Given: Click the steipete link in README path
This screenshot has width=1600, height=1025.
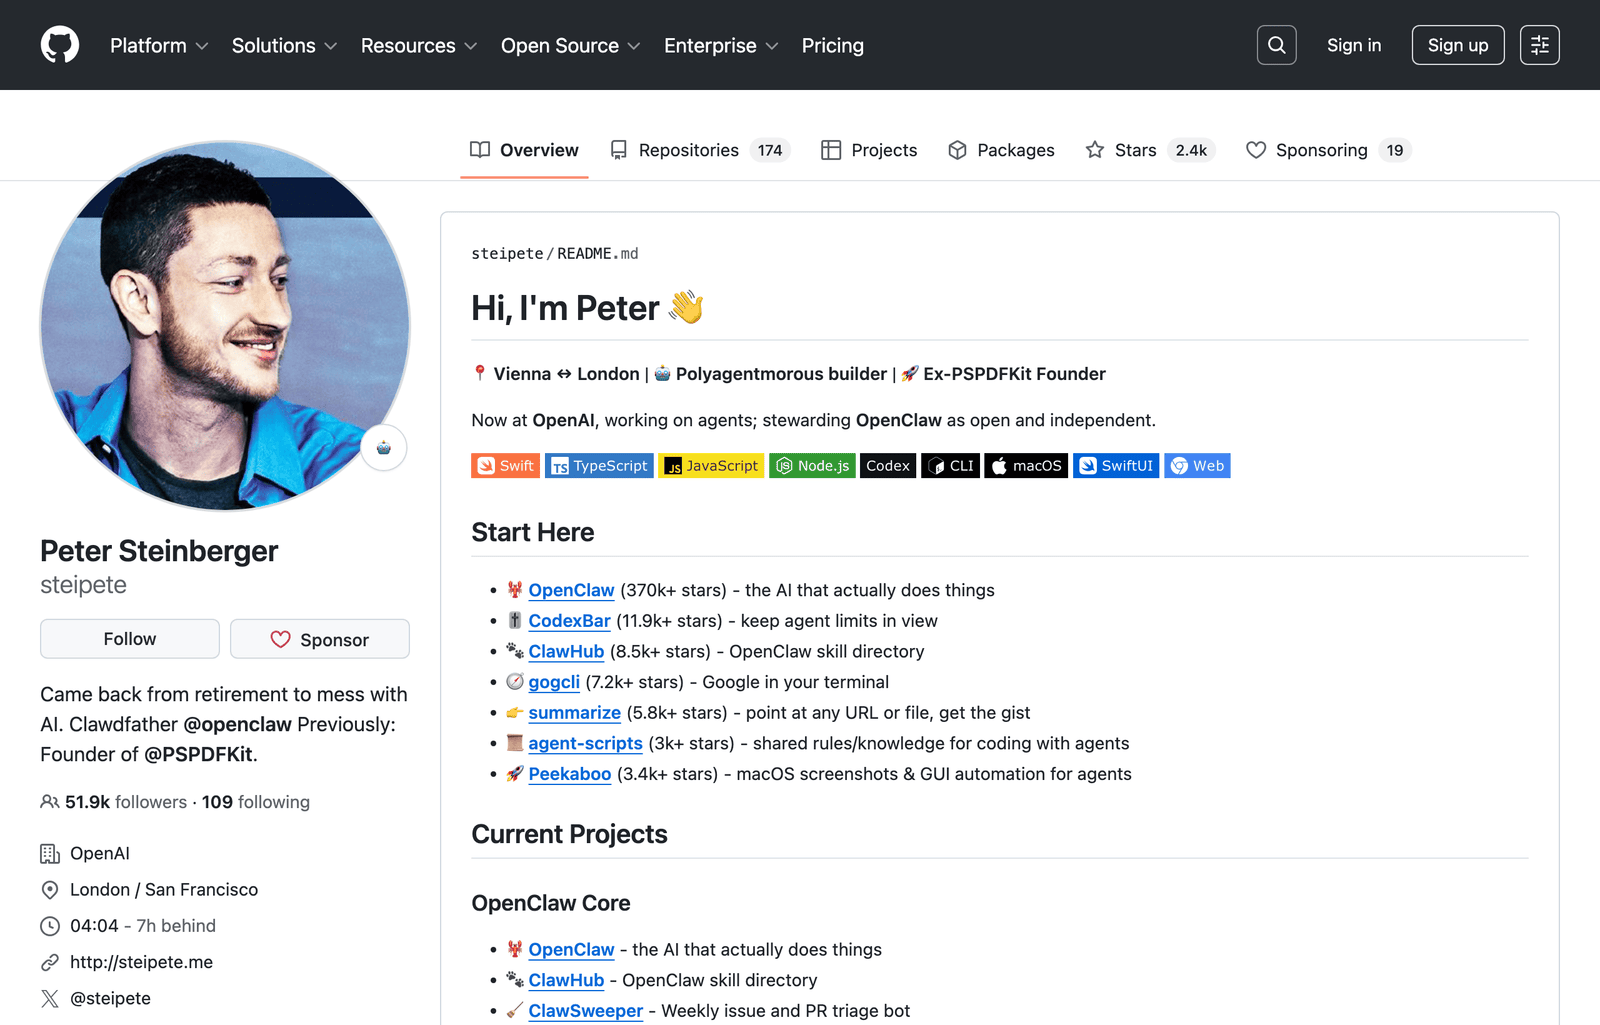Looking at the screenshot, I should 507,254.
